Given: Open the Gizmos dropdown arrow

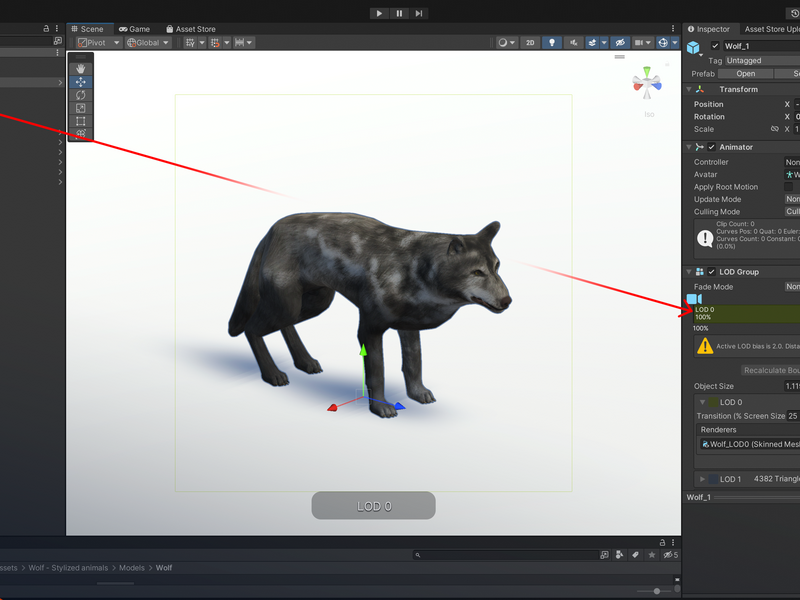Looking at the screenshot, I should [675, 43].
